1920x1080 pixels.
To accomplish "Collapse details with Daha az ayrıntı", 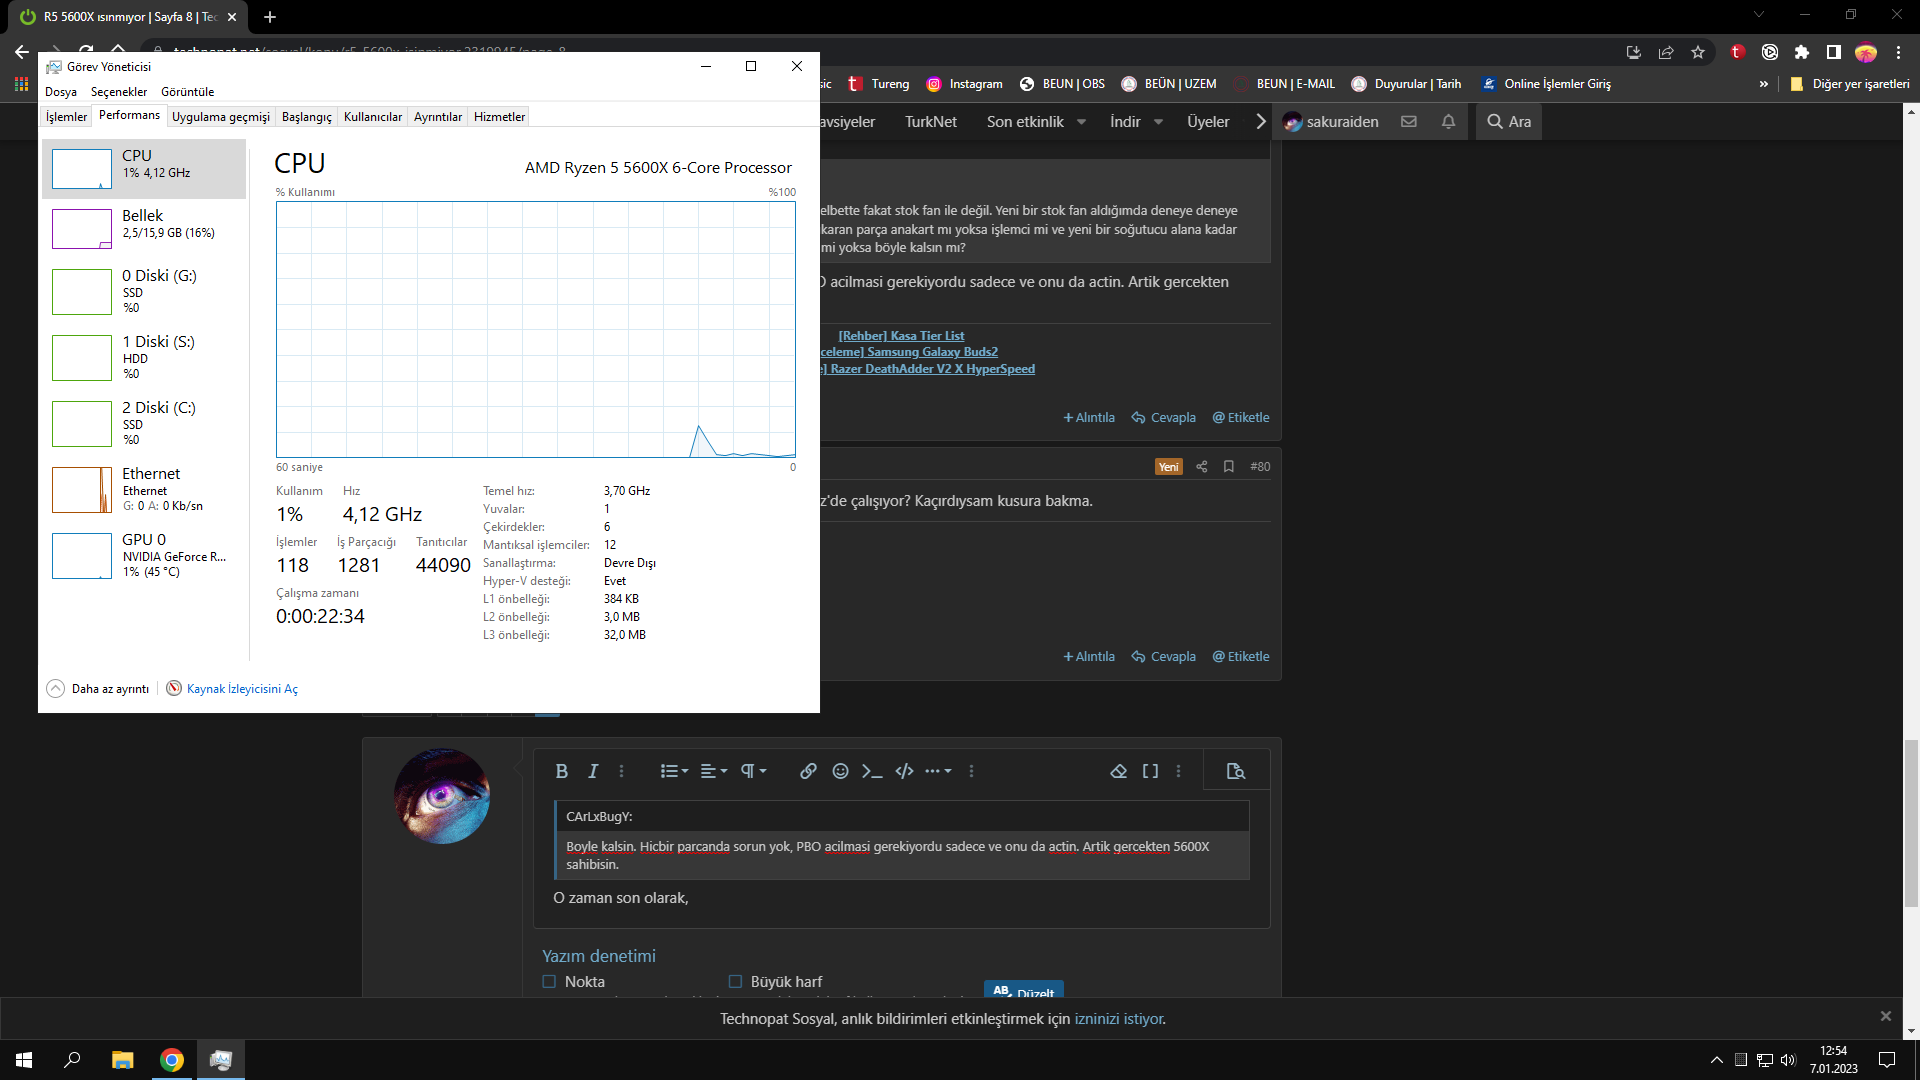I will click(98, 689).
